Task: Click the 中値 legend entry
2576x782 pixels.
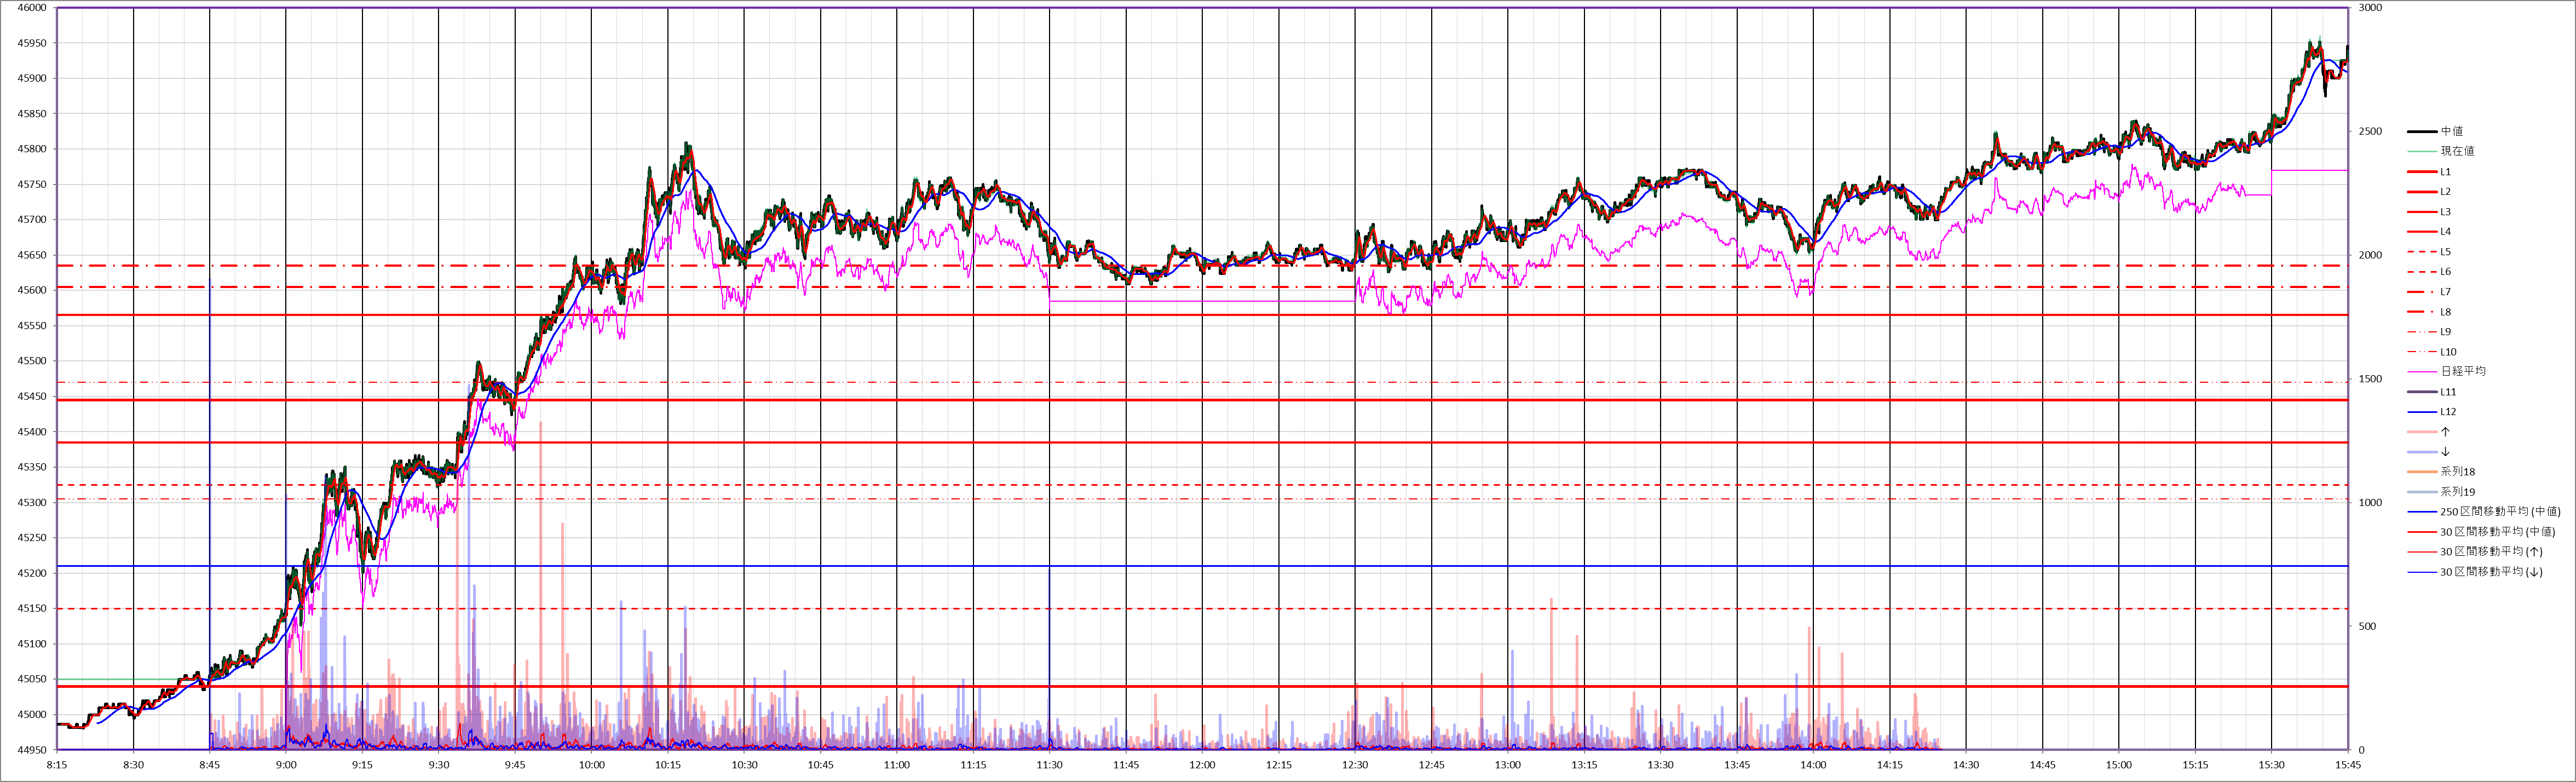Action: (x=2451, y=131)
